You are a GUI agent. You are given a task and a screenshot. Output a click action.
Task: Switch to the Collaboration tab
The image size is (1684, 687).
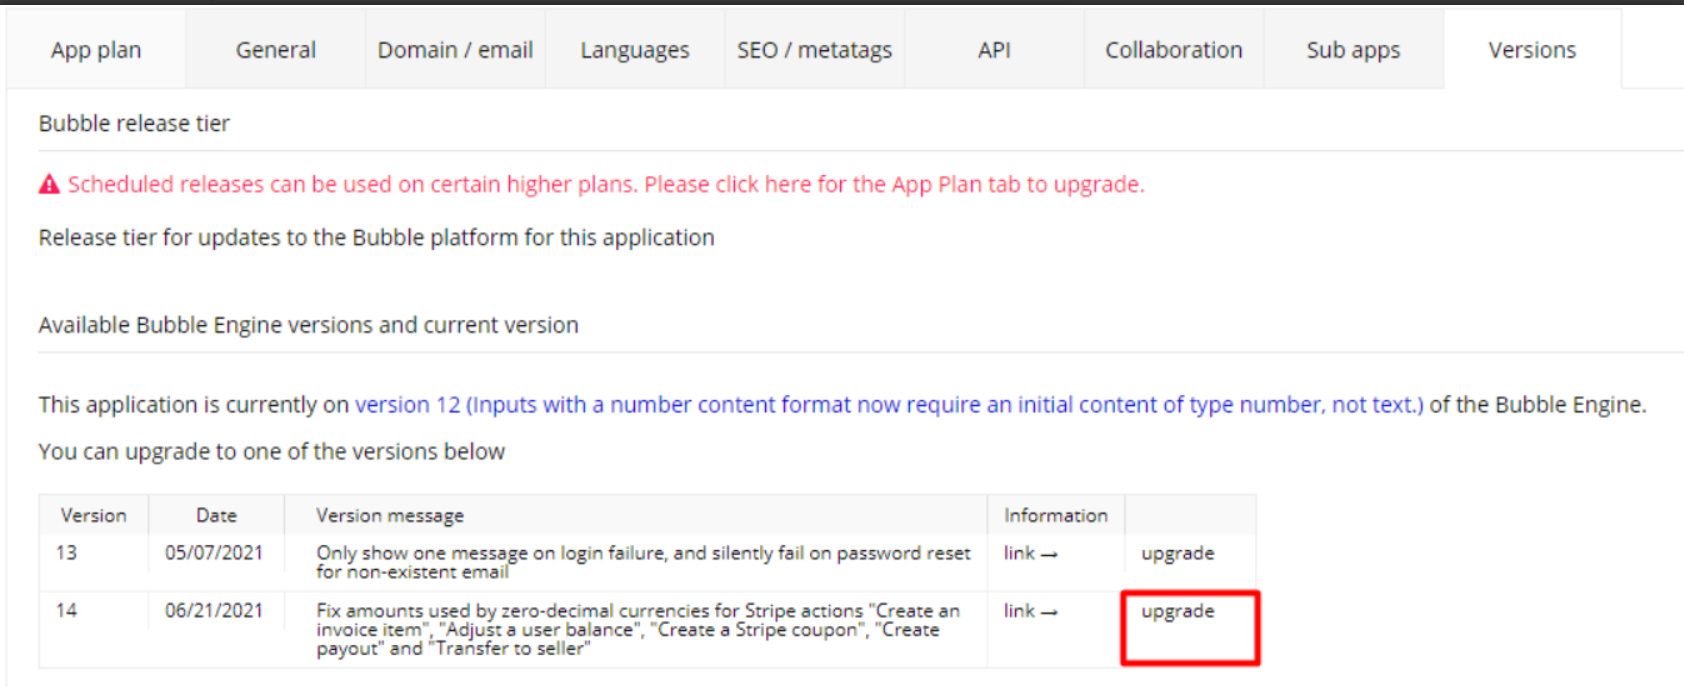[1174, 50]
